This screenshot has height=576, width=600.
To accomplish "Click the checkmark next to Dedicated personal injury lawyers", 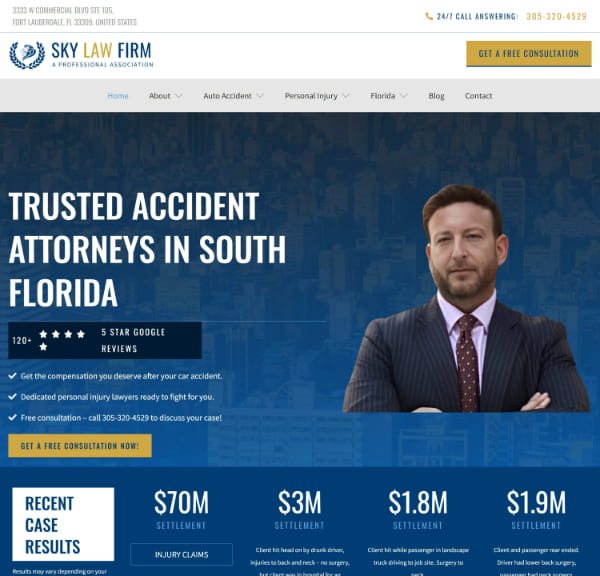I will (12, 397).
